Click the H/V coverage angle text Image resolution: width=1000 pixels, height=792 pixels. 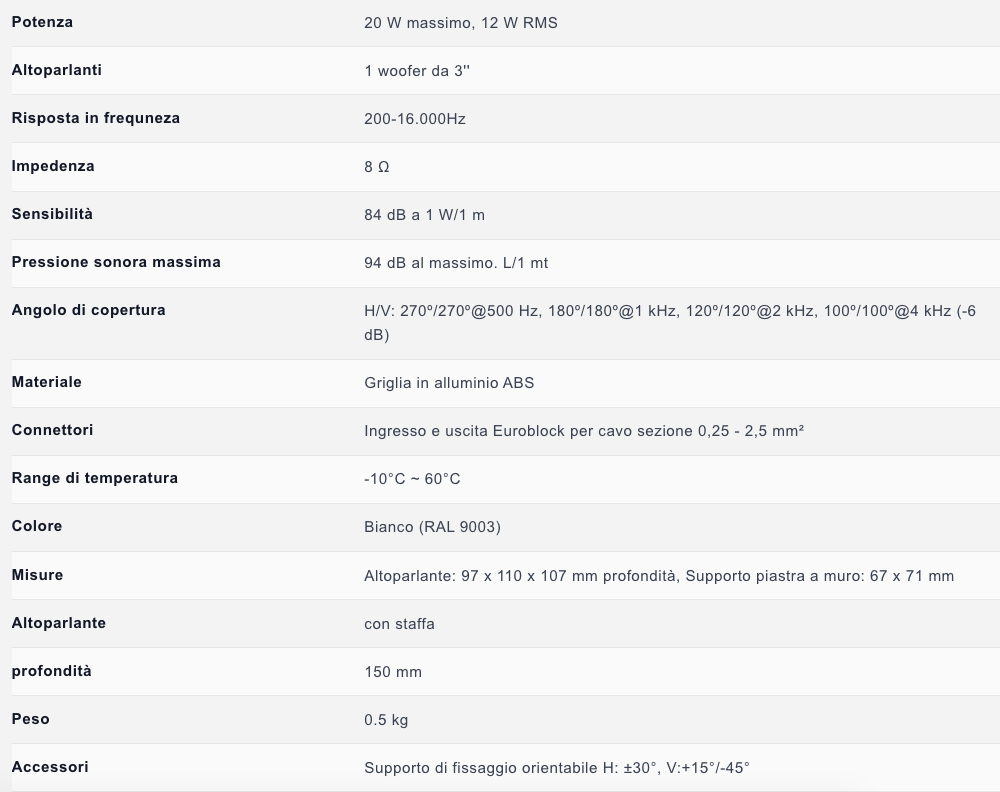coord(670,323)
